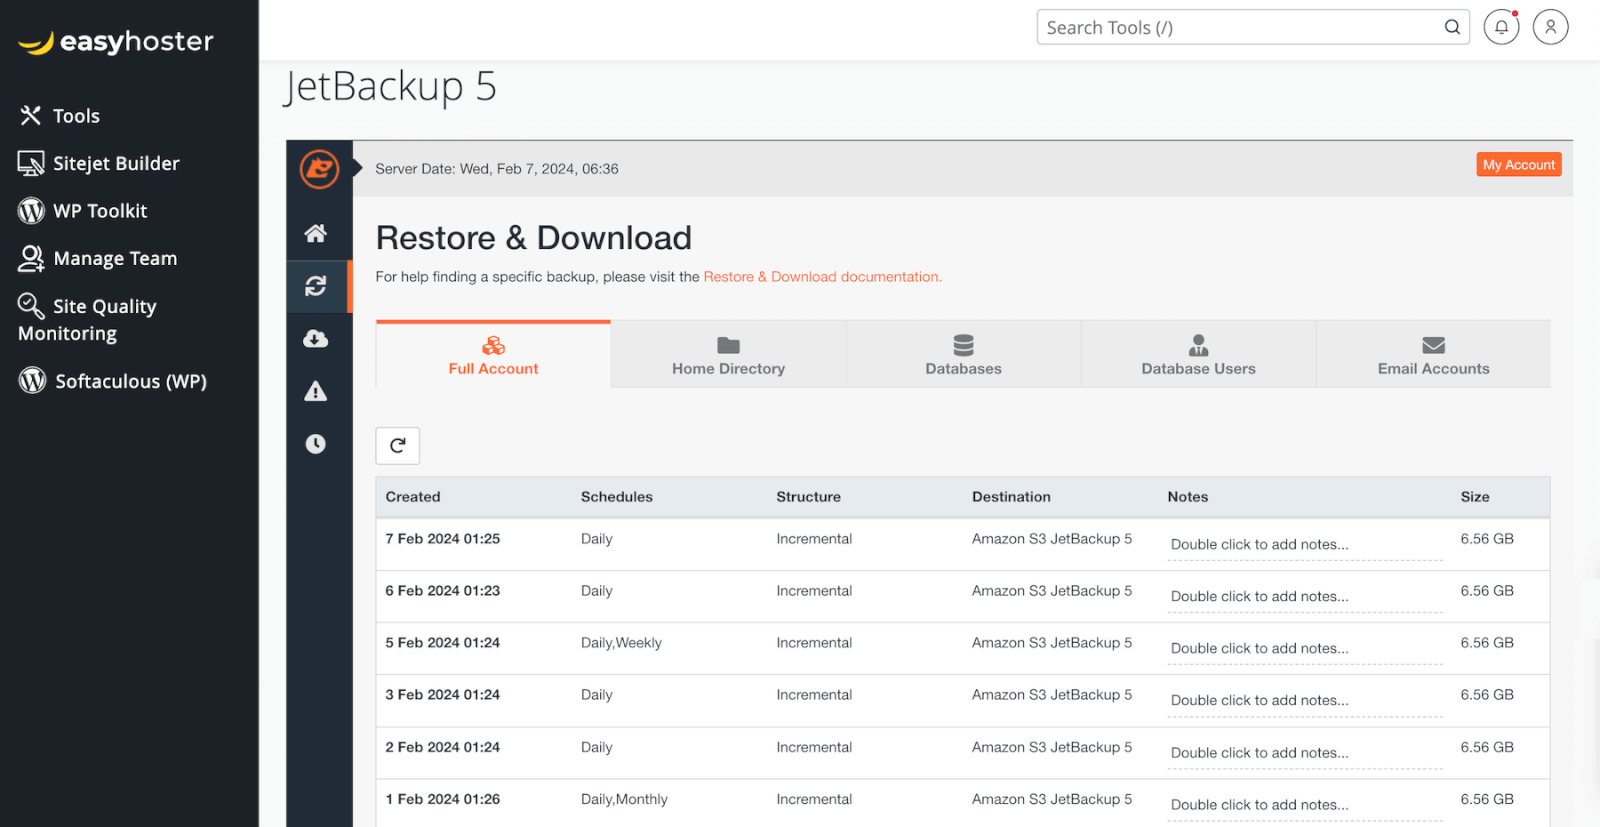This screenshot has height=827, width=1600.
Task: Open Tools in the sidebar
Action: pyautogui.click(x=76, y=116)
